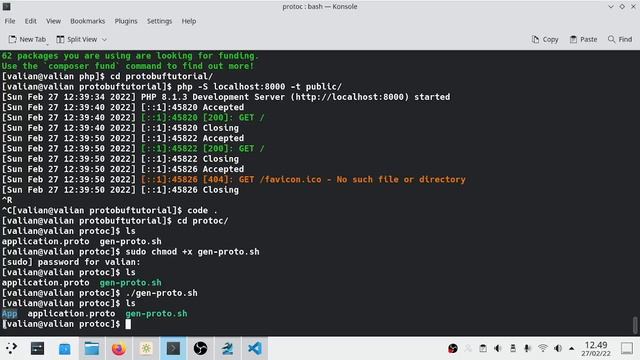Click the terminal prompt cursor
Screen dimensions: 640x360
click(128, 324)
